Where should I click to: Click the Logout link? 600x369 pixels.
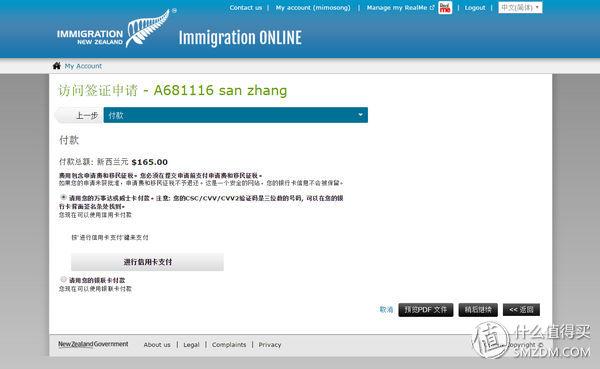(x=475, y=8)
